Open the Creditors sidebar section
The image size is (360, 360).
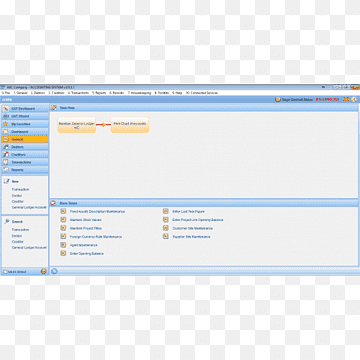pos(25,155)
